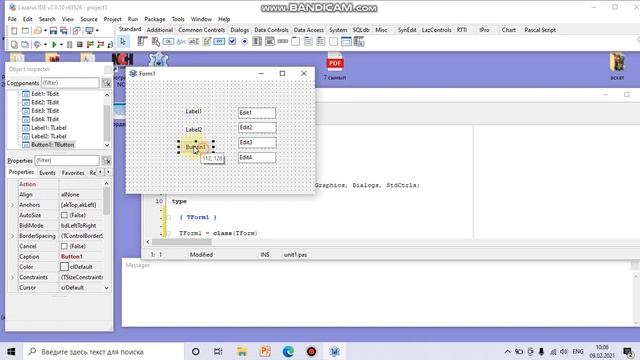640x360 pixels.
Task: Pick the TCheckBox component from the palette
Action: [x=232, y=41]
